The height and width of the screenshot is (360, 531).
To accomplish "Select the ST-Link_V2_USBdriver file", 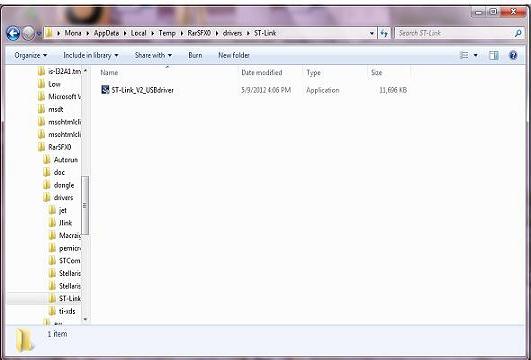I will point(143,90).
